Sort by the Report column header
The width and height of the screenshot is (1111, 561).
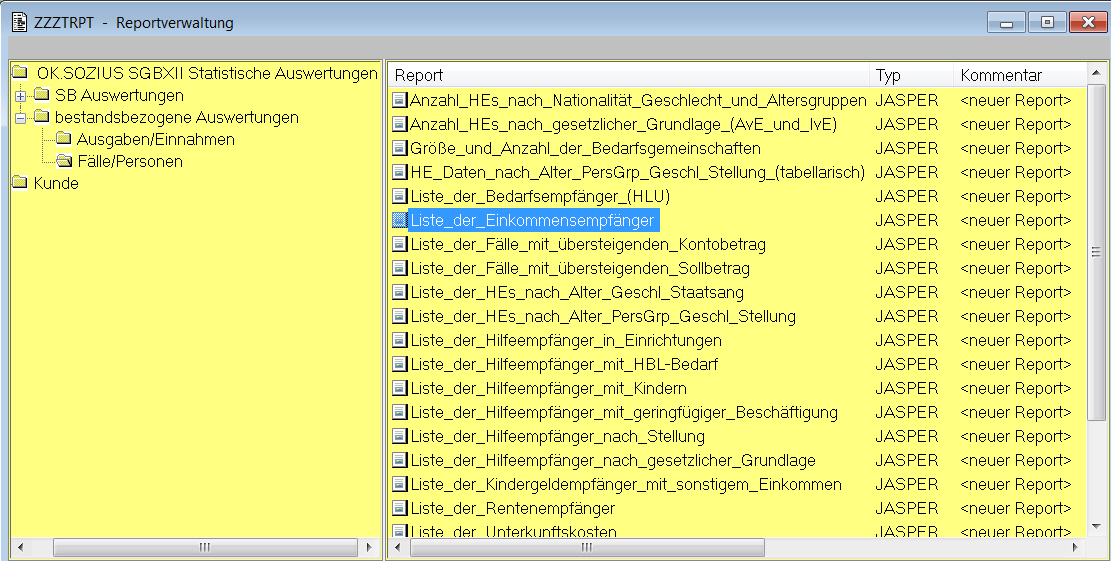pos(630,75)
